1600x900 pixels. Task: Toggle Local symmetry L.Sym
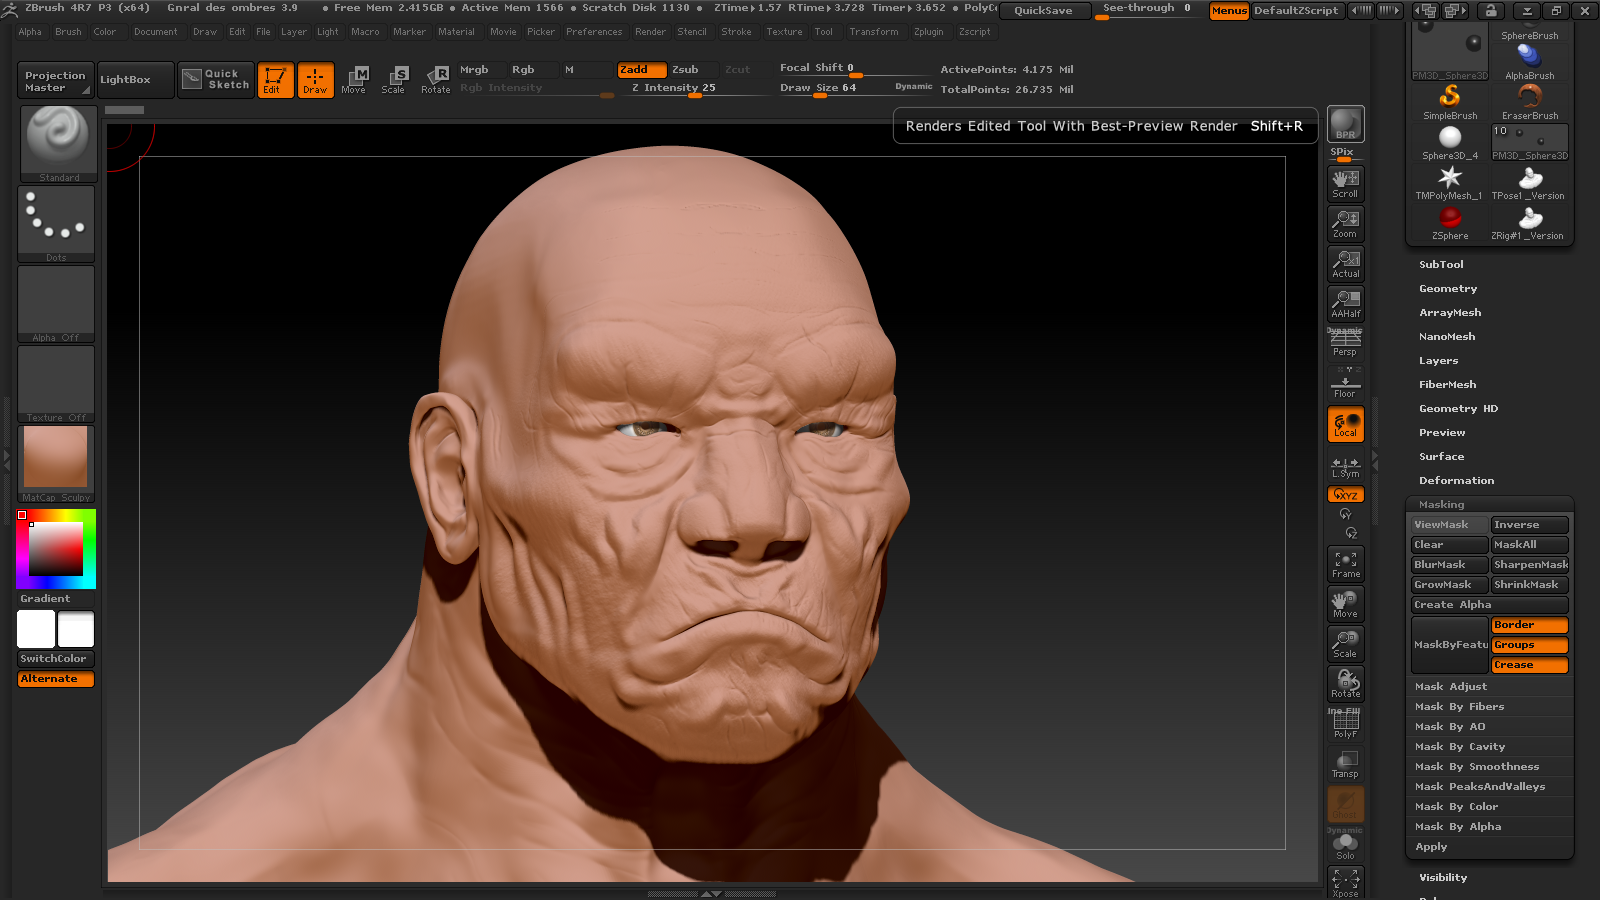(x=1345, y=467)
